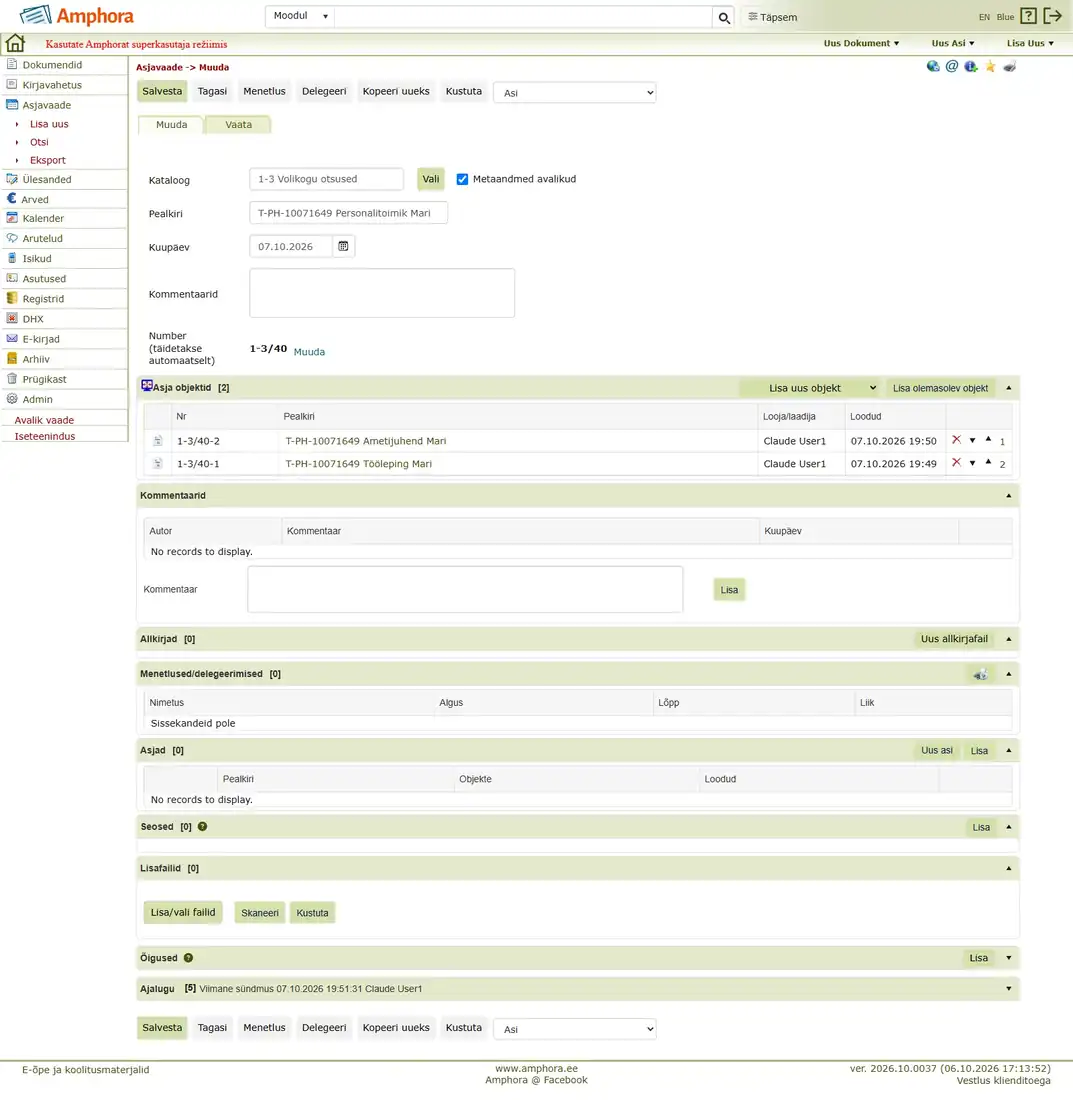Remove the Ametijuhend Mari object with red X
This screenshot has height=1100, width=1073.
click(x=957, y=440)
